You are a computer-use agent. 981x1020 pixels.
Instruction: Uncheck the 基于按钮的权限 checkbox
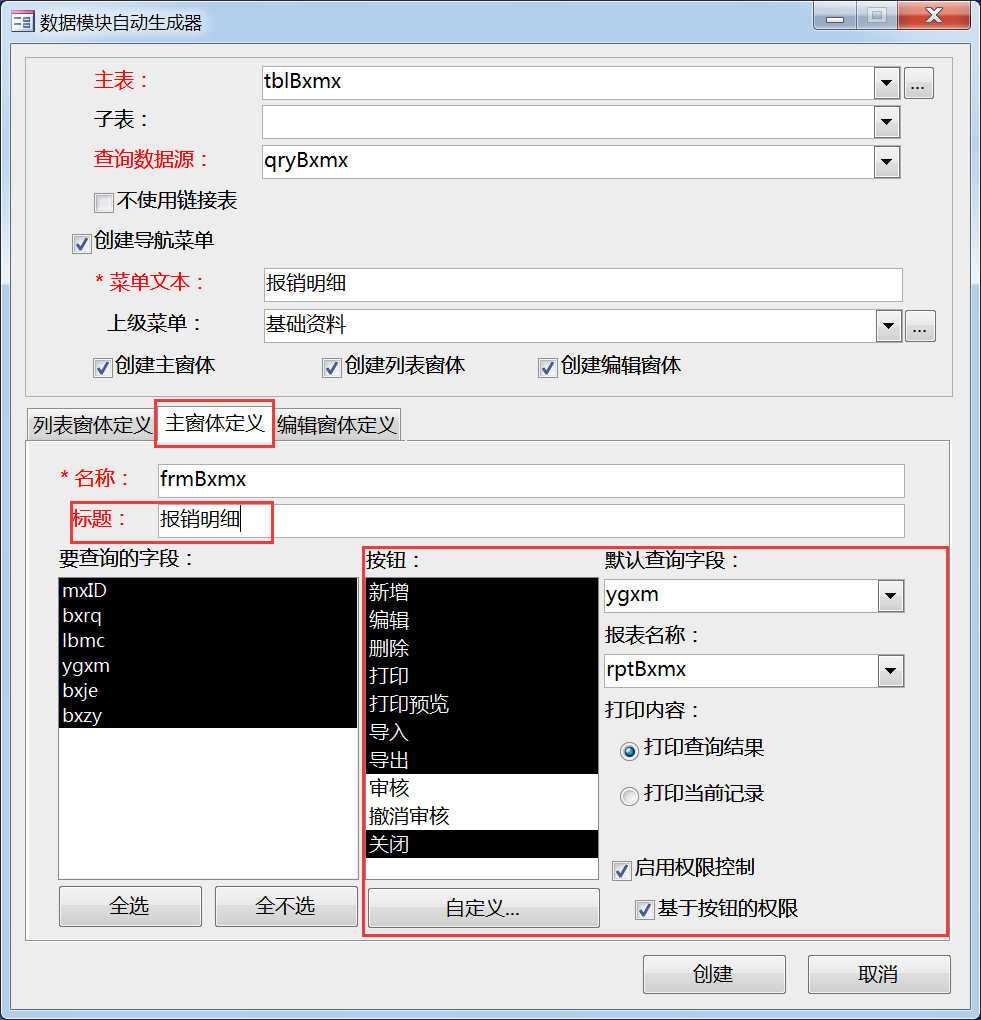(644, 909)
